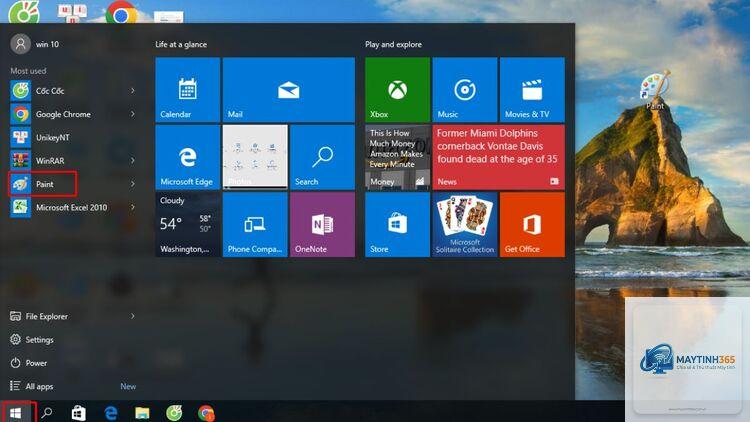This screenshot has width=750, height=422.
Task: Open the Mail tile
Action: pos(288,89)
